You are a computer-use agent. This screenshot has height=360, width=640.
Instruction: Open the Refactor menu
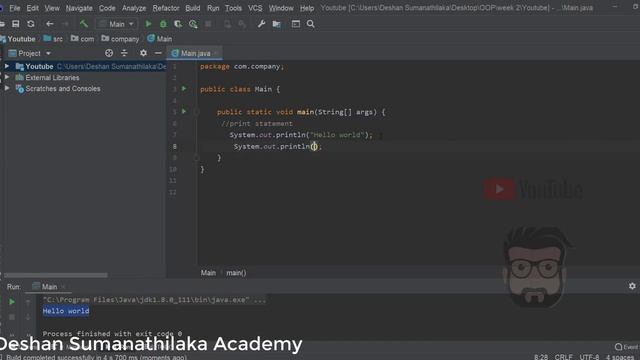click(x=166, y=8)
